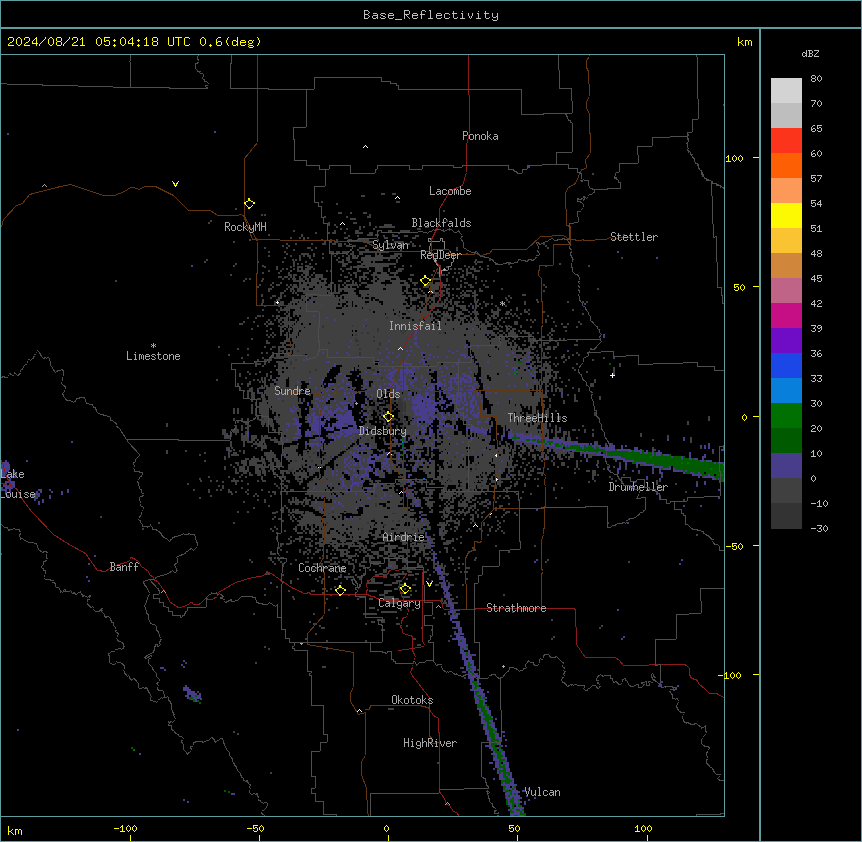Click the Lacombe city label

[450, 191]
